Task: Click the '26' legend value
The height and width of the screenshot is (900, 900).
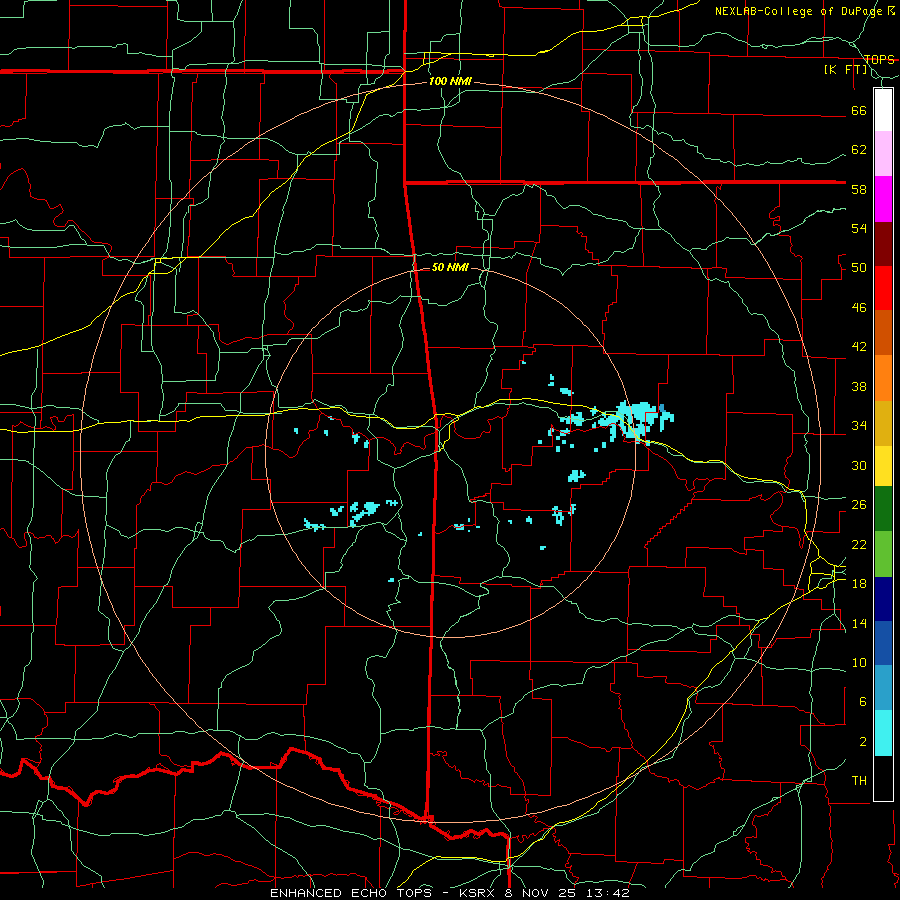Action: [x=859, y=505]
